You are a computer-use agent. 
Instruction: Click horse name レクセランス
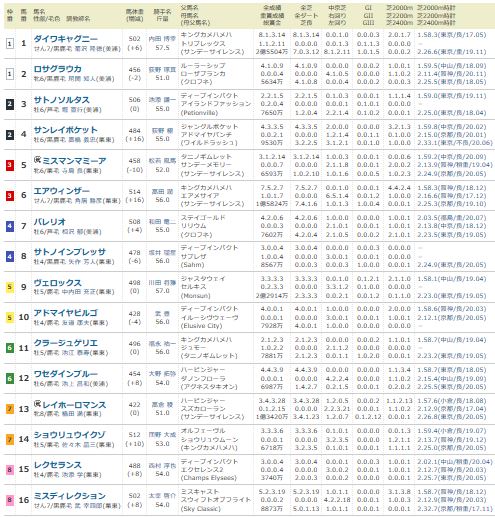pyautogui.click(x=58, y=465)
